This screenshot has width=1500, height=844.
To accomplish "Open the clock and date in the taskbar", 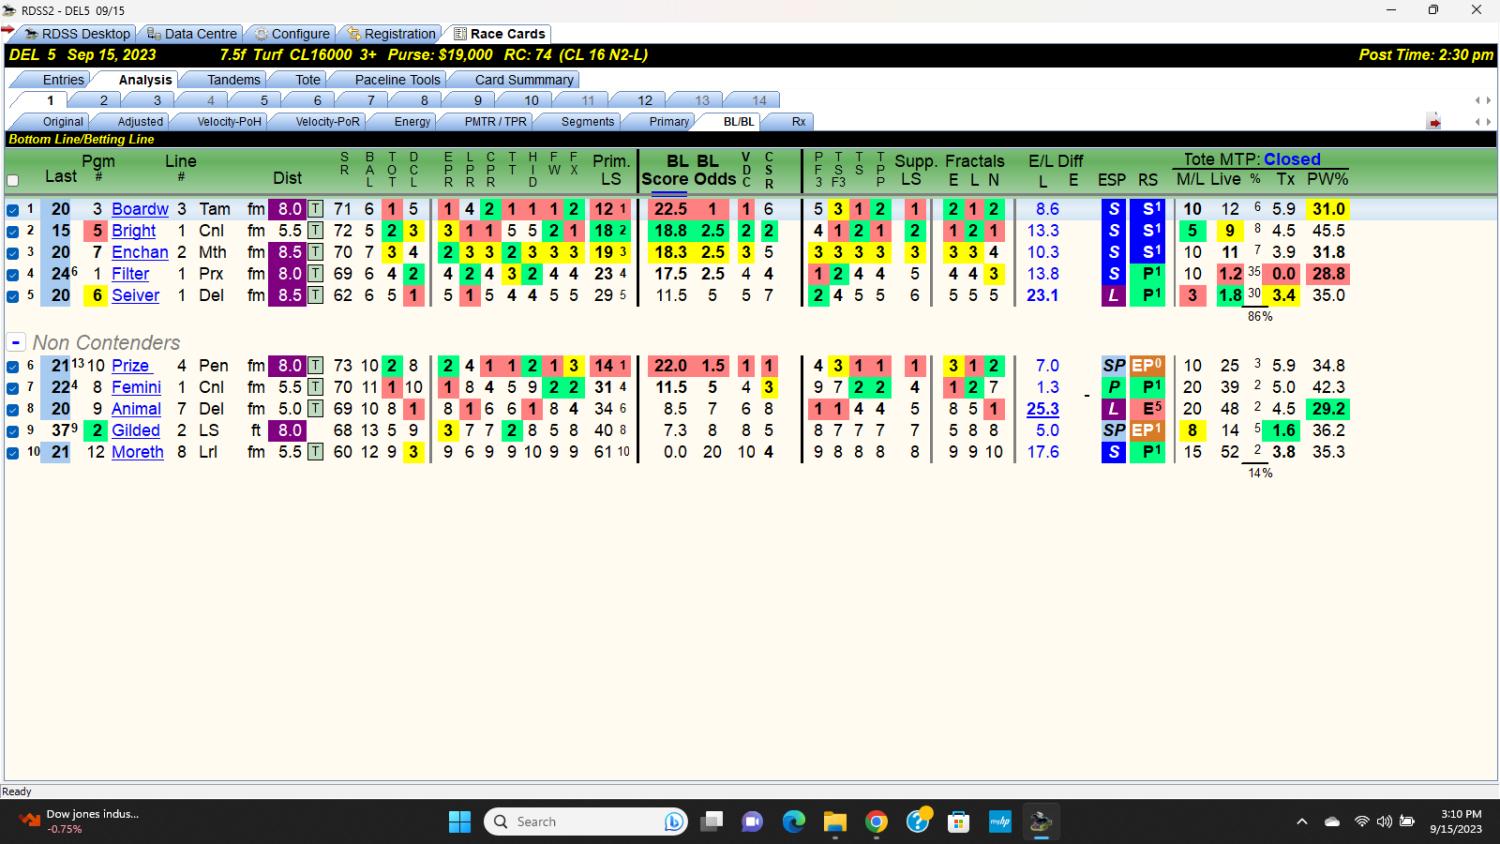I will tap(1456, 822).
